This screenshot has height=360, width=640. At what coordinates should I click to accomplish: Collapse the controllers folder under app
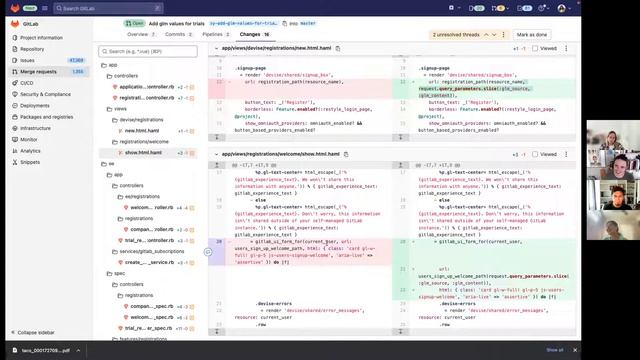coord(122,76)
